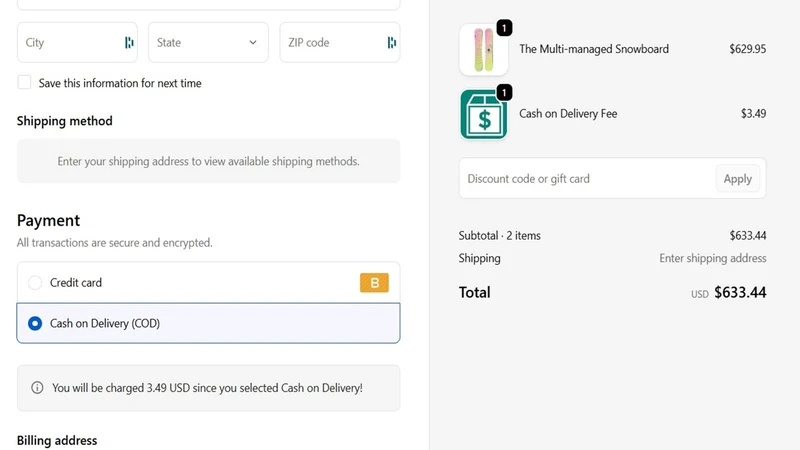Click the Enter shipping address summary text

pyautogui.click(x=713, y=258)
